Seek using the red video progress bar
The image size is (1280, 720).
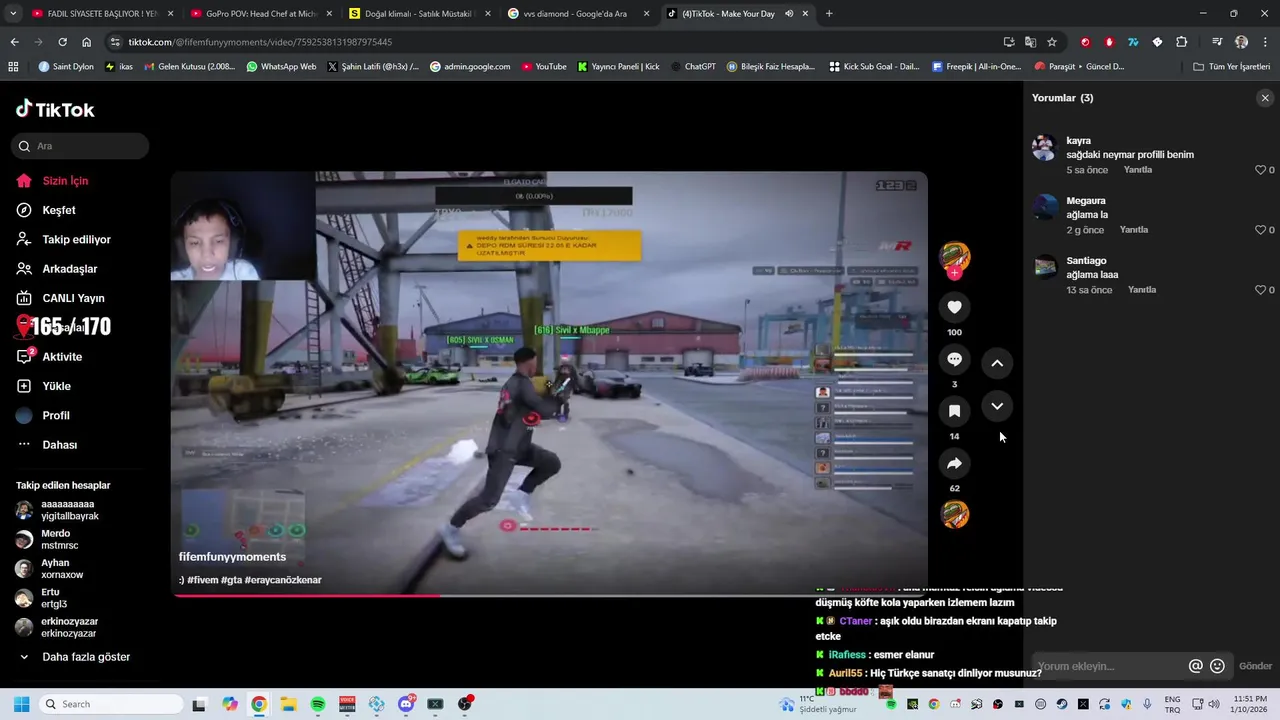(x=549, y=595)
